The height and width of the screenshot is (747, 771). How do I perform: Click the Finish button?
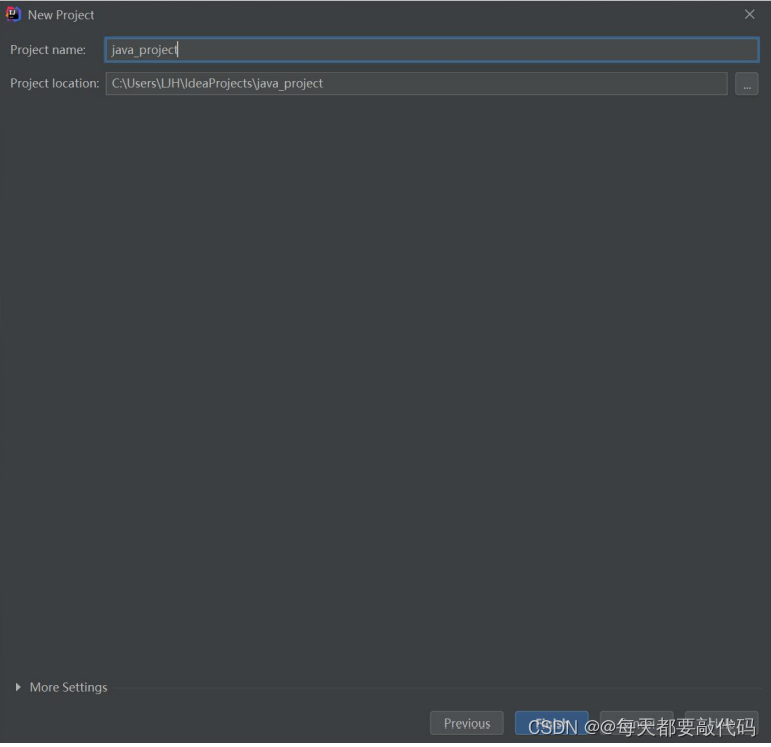(x=551, y=723)
